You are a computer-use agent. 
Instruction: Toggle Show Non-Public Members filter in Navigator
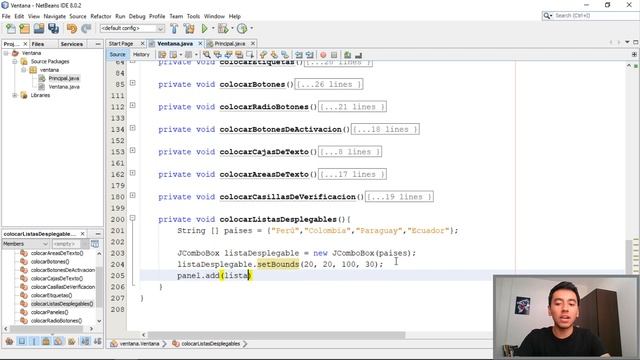pos(46,341)
